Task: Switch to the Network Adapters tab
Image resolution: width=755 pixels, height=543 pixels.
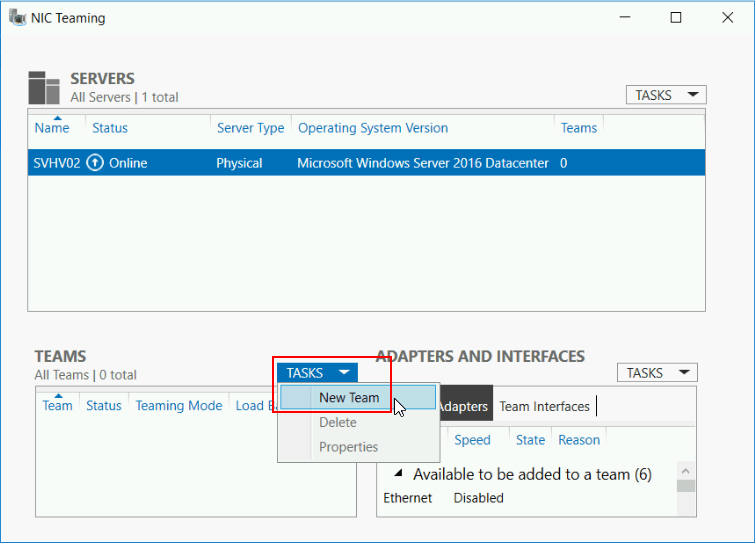Action: tap(465, 406)
